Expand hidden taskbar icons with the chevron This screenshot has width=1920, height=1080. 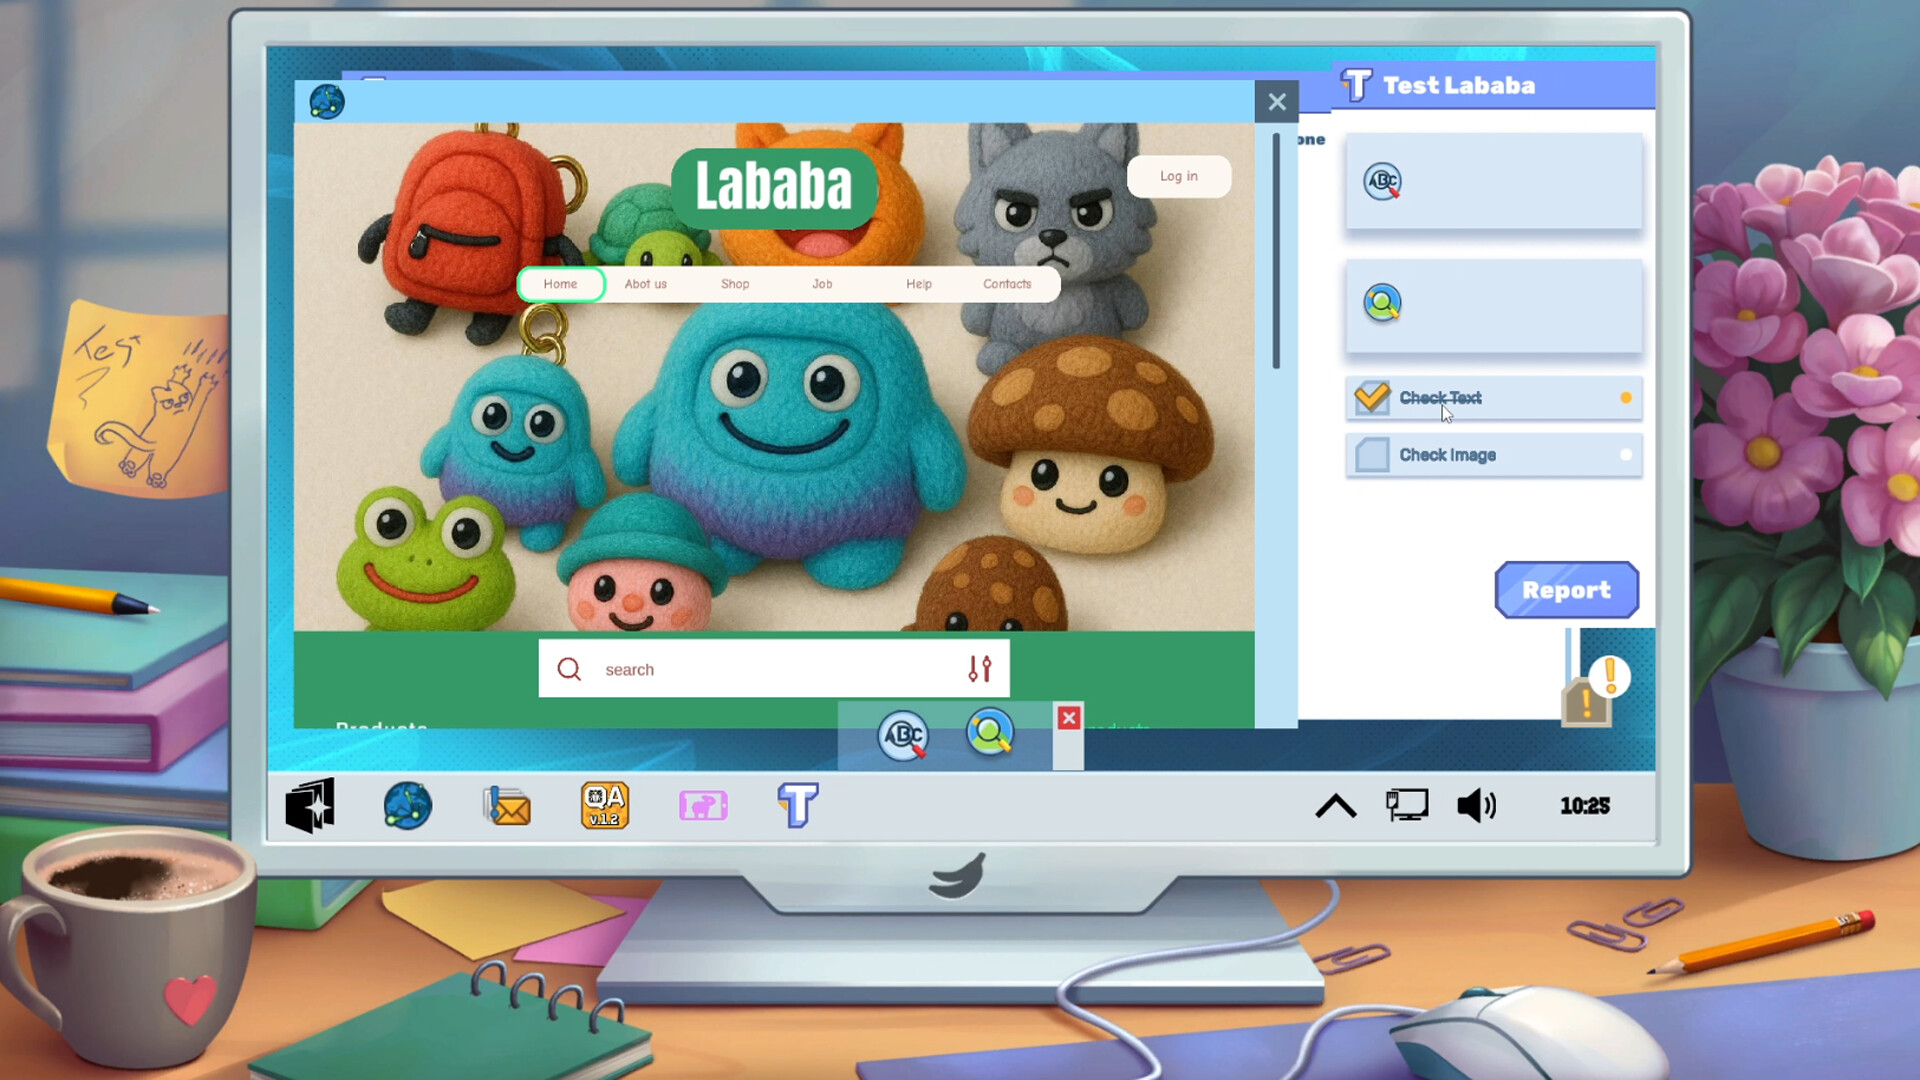pyautogui.click(x=1335, y=806)
